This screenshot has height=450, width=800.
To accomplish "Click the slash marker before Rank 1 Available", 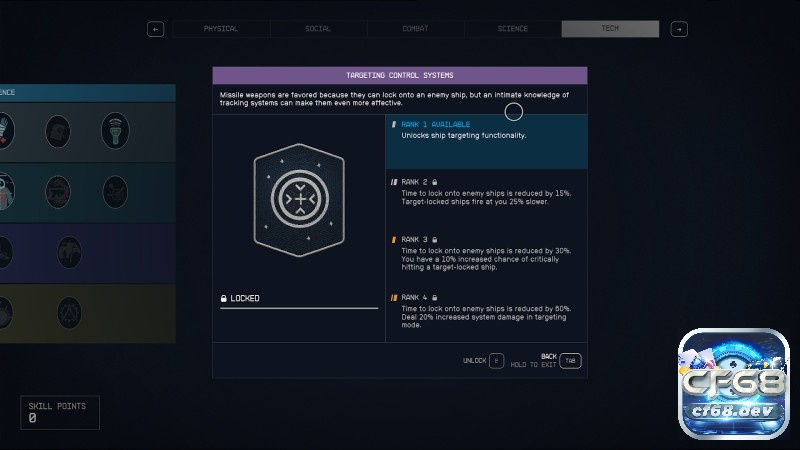I will coord(393,124).
